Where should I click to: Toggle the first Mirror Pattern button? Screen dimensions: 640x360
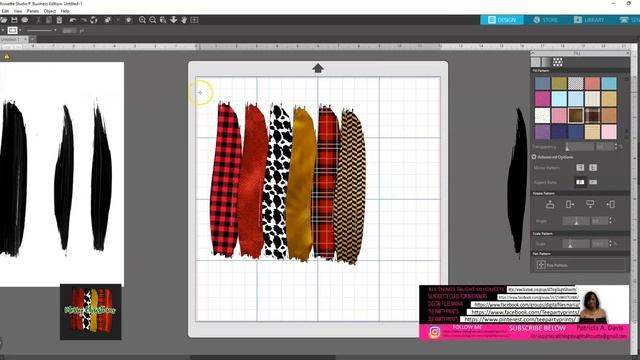(x=580, y=167)
